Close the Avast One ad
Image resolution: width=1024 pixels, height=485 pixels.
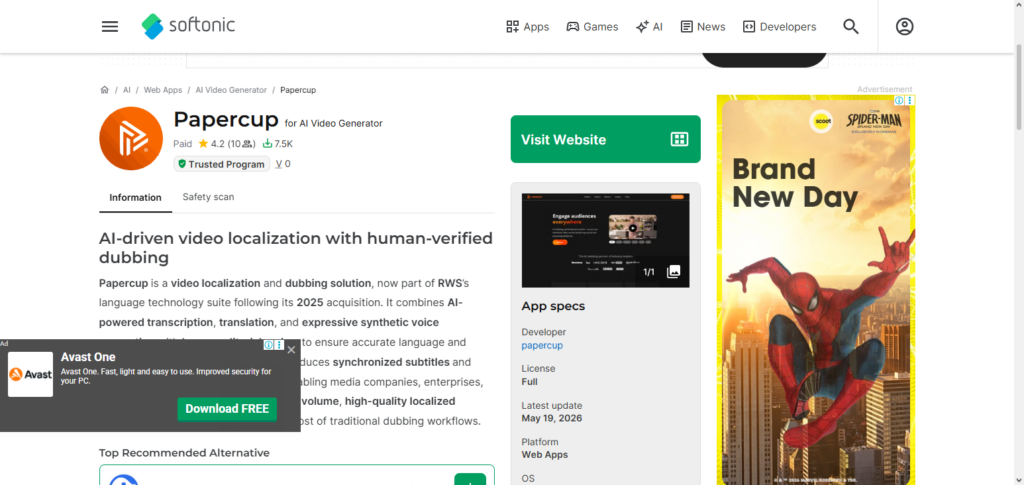[x=291, y=350]
